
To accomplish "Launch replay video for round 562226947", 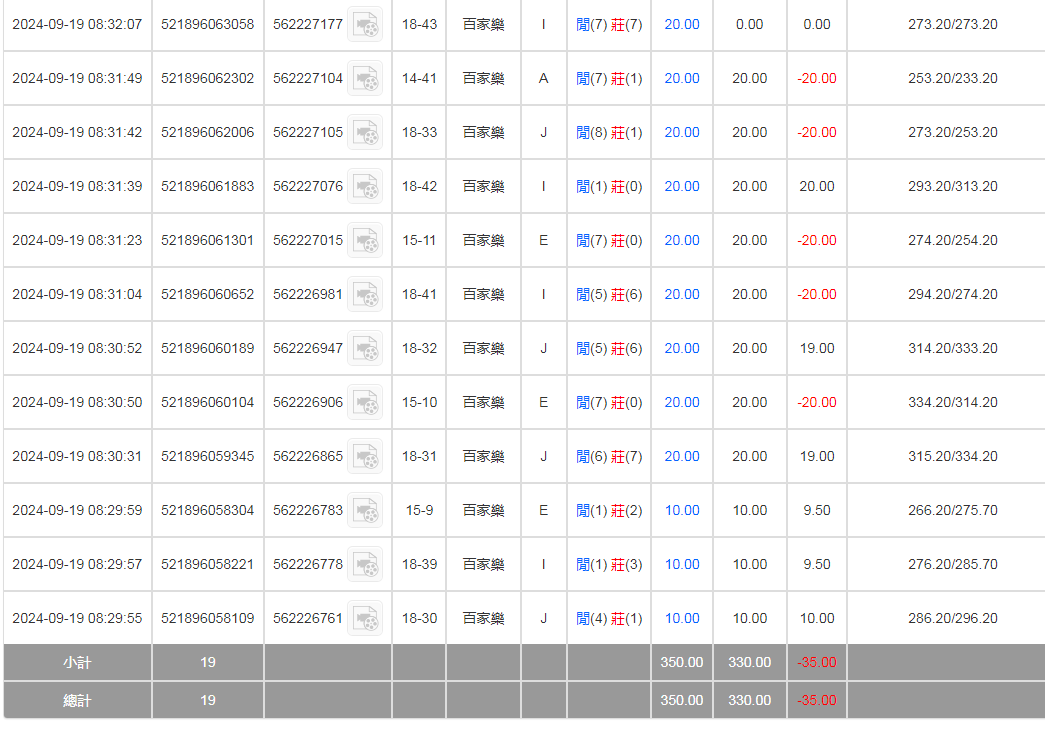I will click(x=365, y=348).
